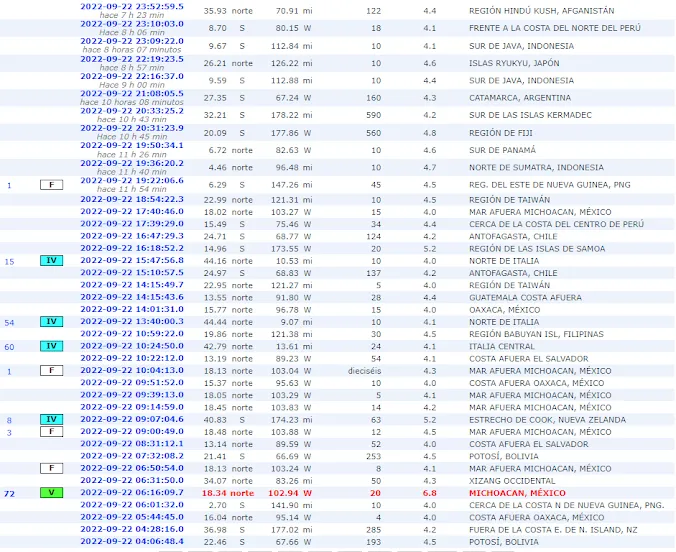Open the 2022-09-22 18:54:22.3 event link
The image size is (676, 552).
coord(132,199)
